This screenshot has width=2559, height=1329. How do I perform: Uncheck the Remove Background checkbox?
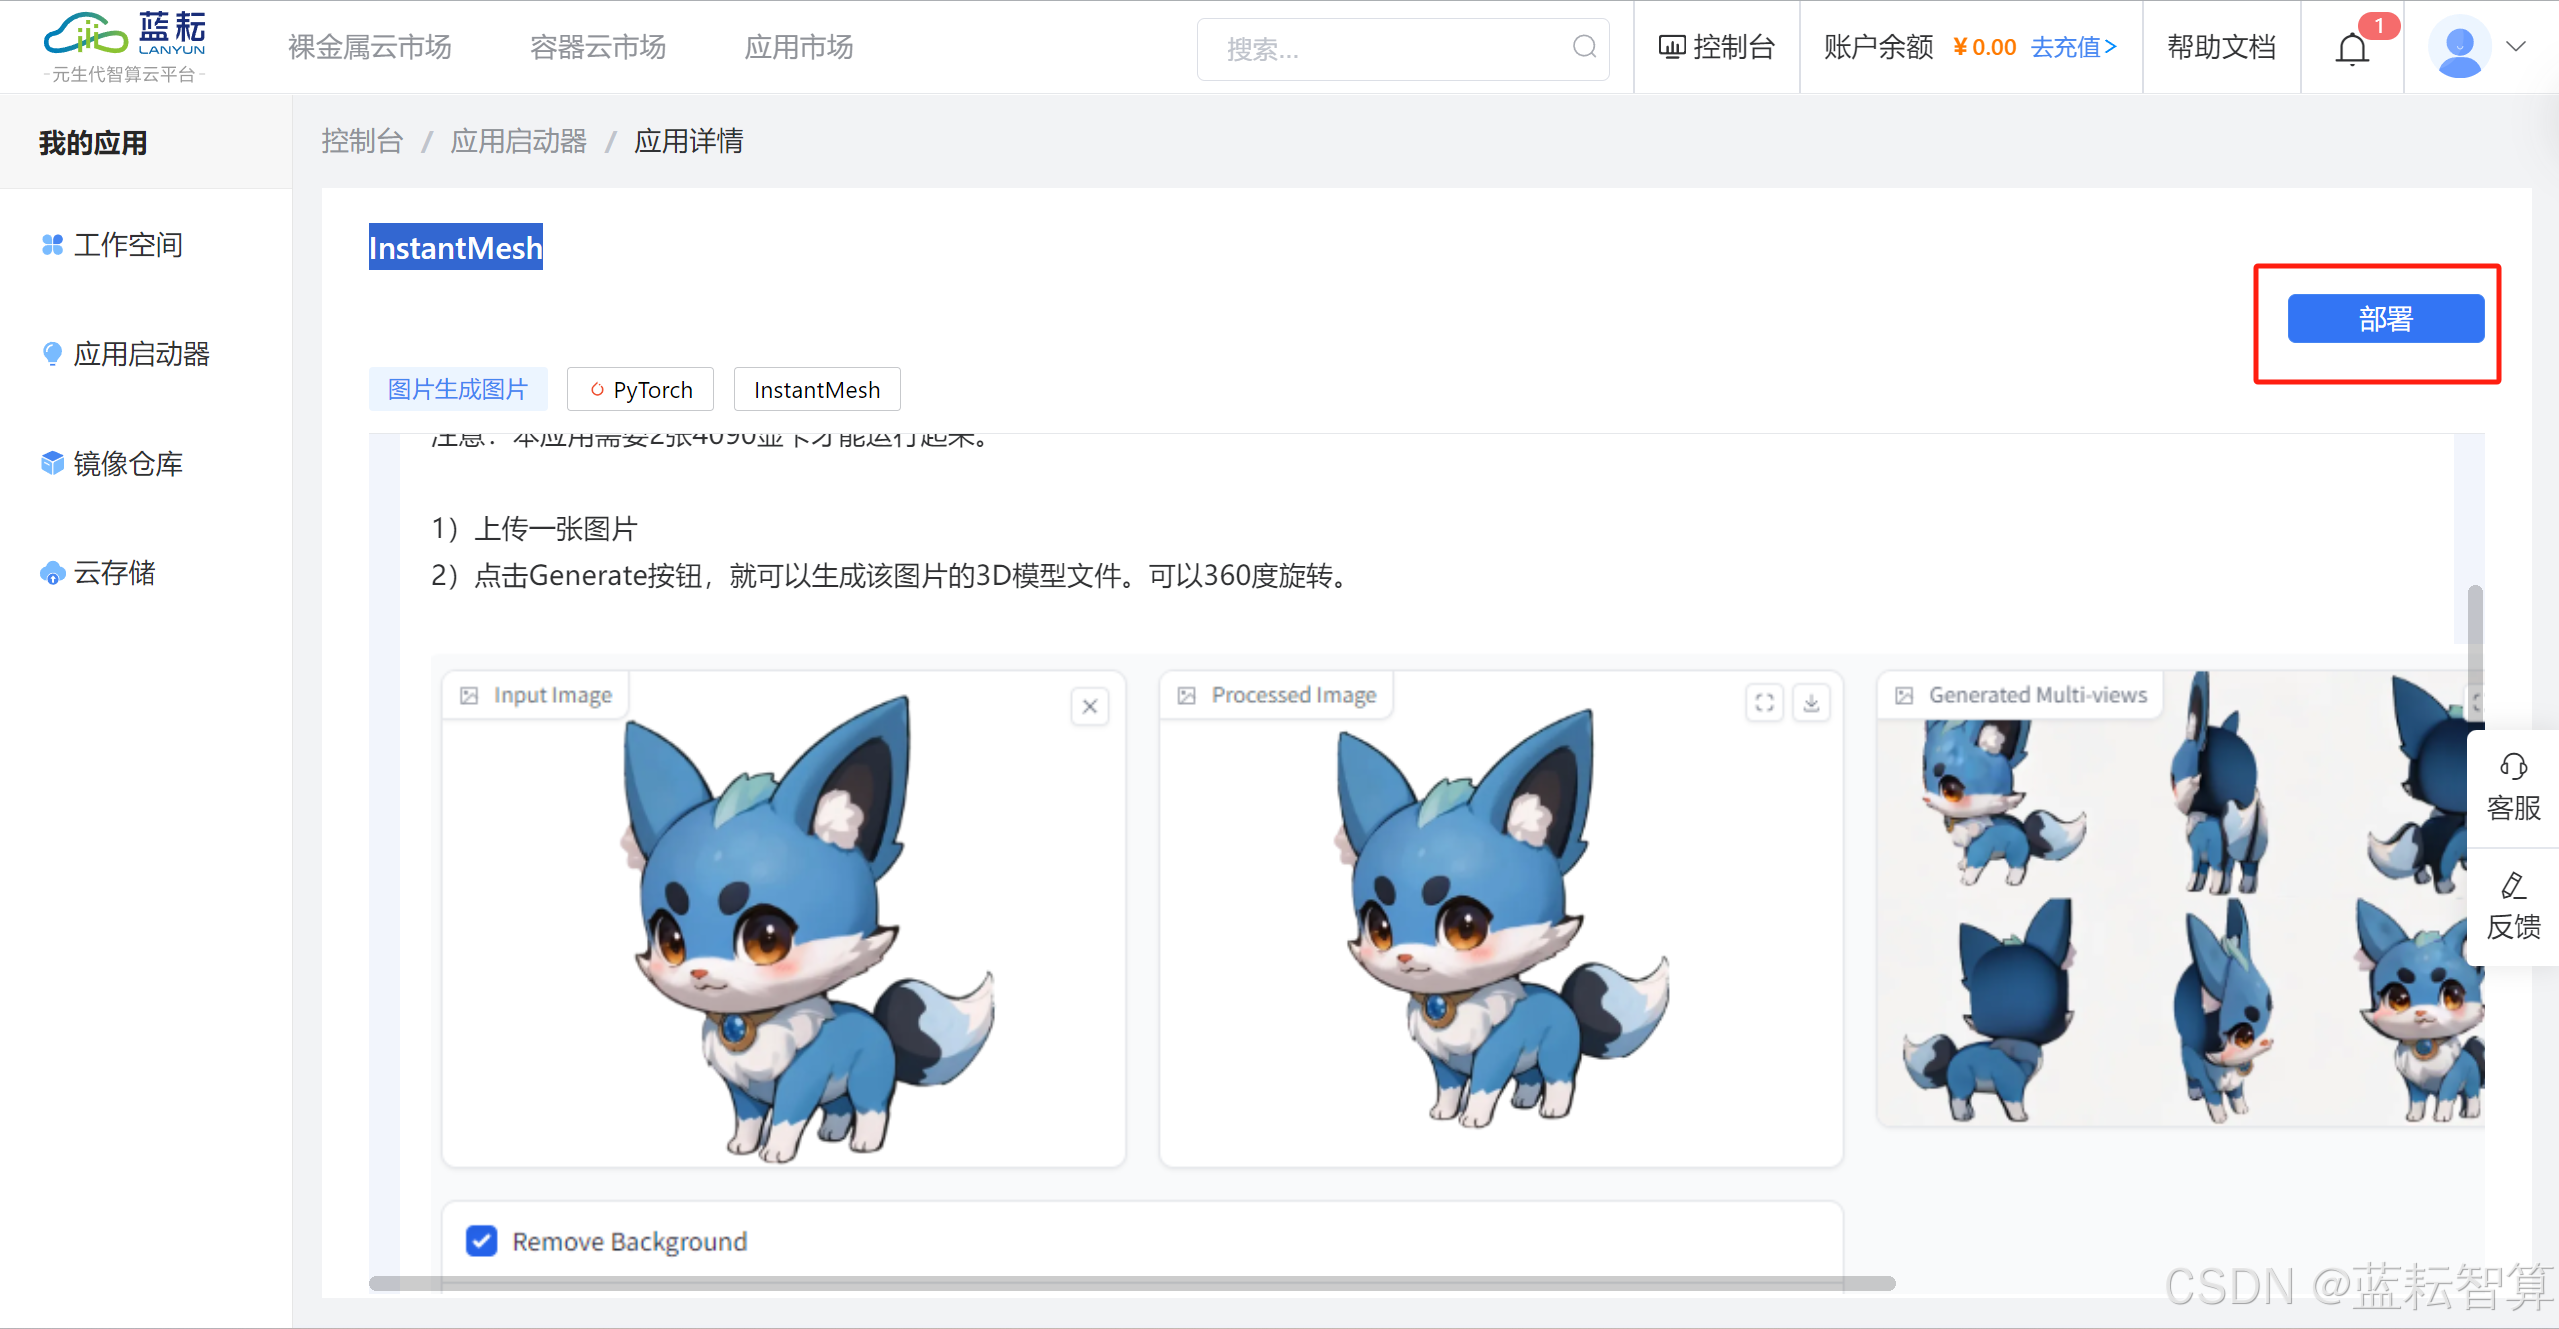coord(481,1241)
